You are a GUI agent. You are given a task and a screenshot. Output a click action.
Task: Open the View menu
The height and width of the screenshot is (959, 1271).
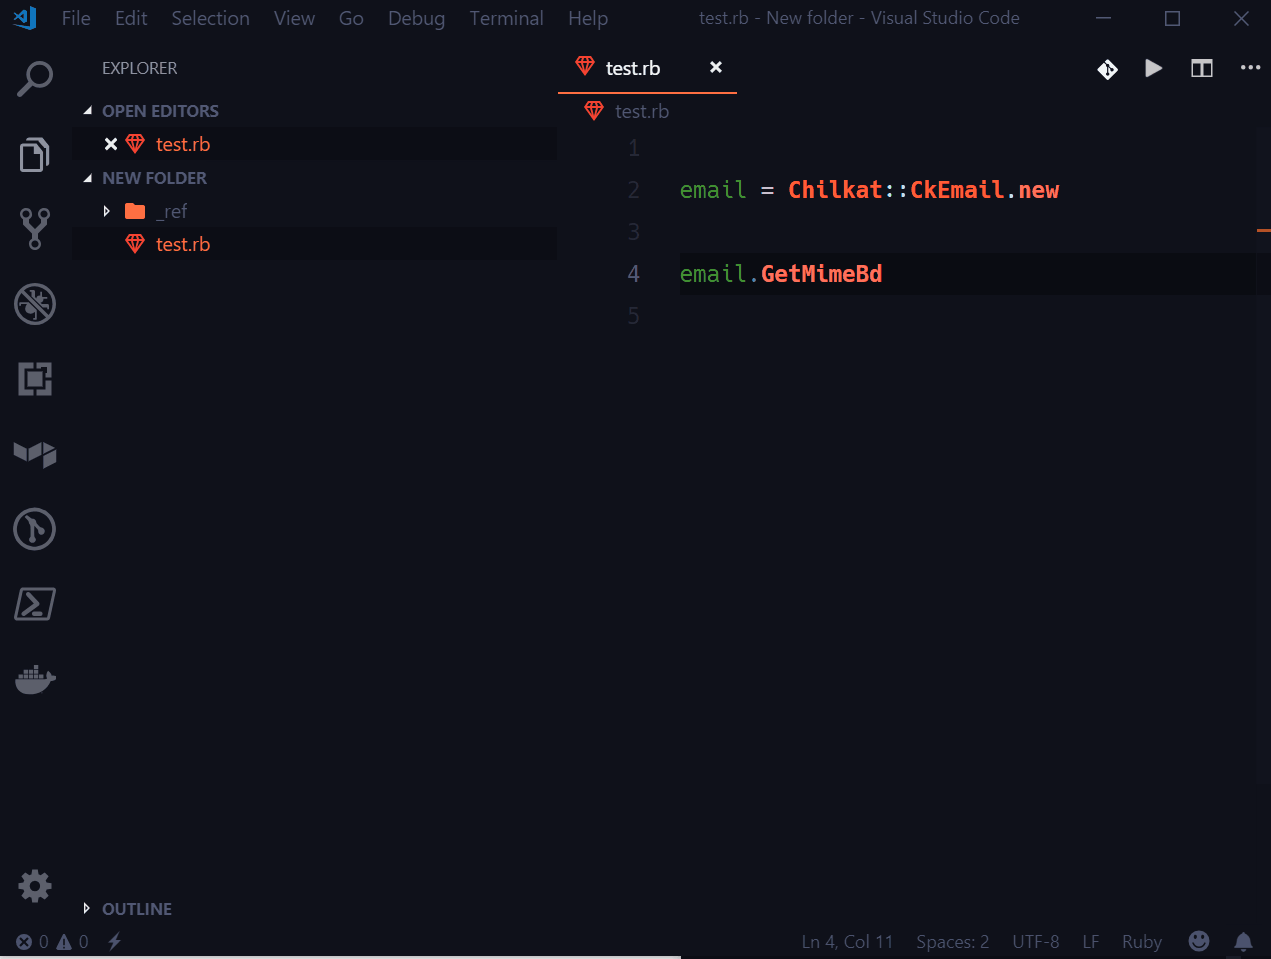point(294,18)
